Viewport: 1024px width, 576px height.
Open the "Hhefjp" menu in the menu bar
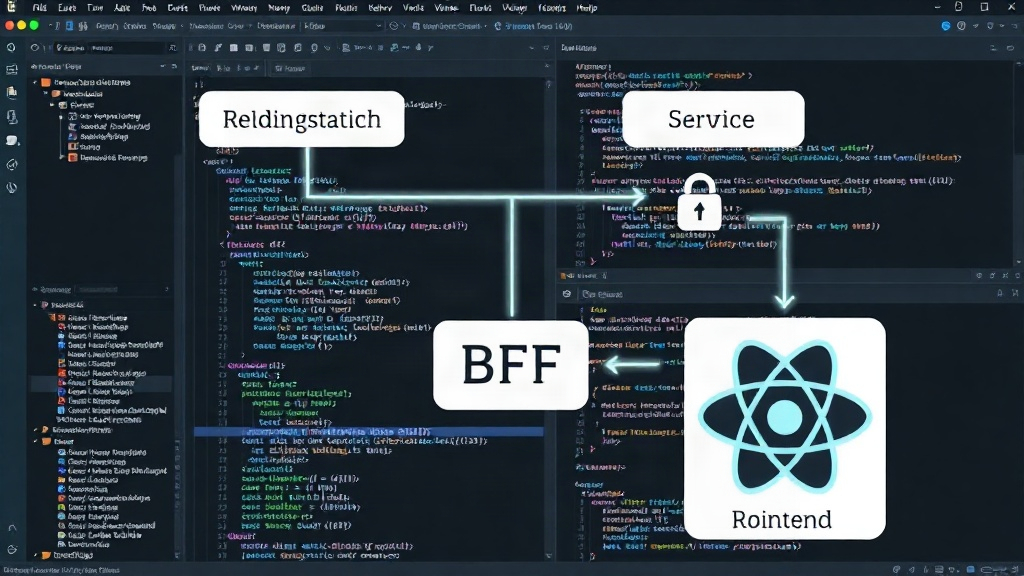tap(586, 8)
